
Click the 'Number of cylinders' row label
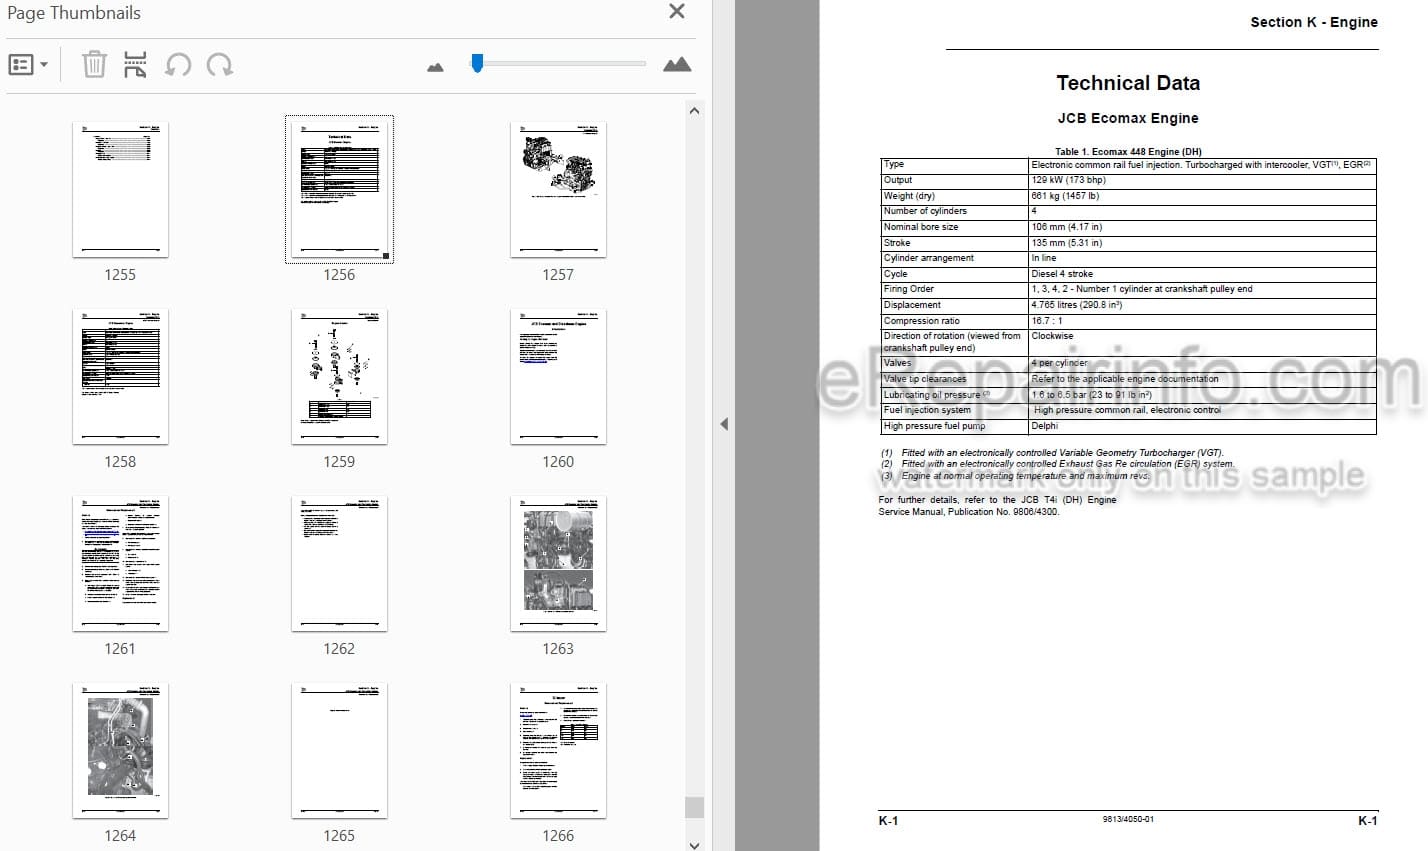tap(925, 211)
